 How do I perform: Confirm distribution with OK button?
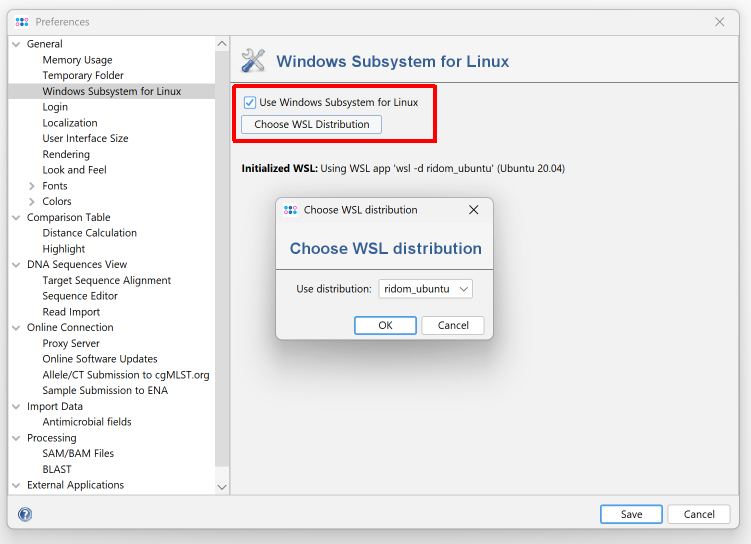tap(385, 325)
